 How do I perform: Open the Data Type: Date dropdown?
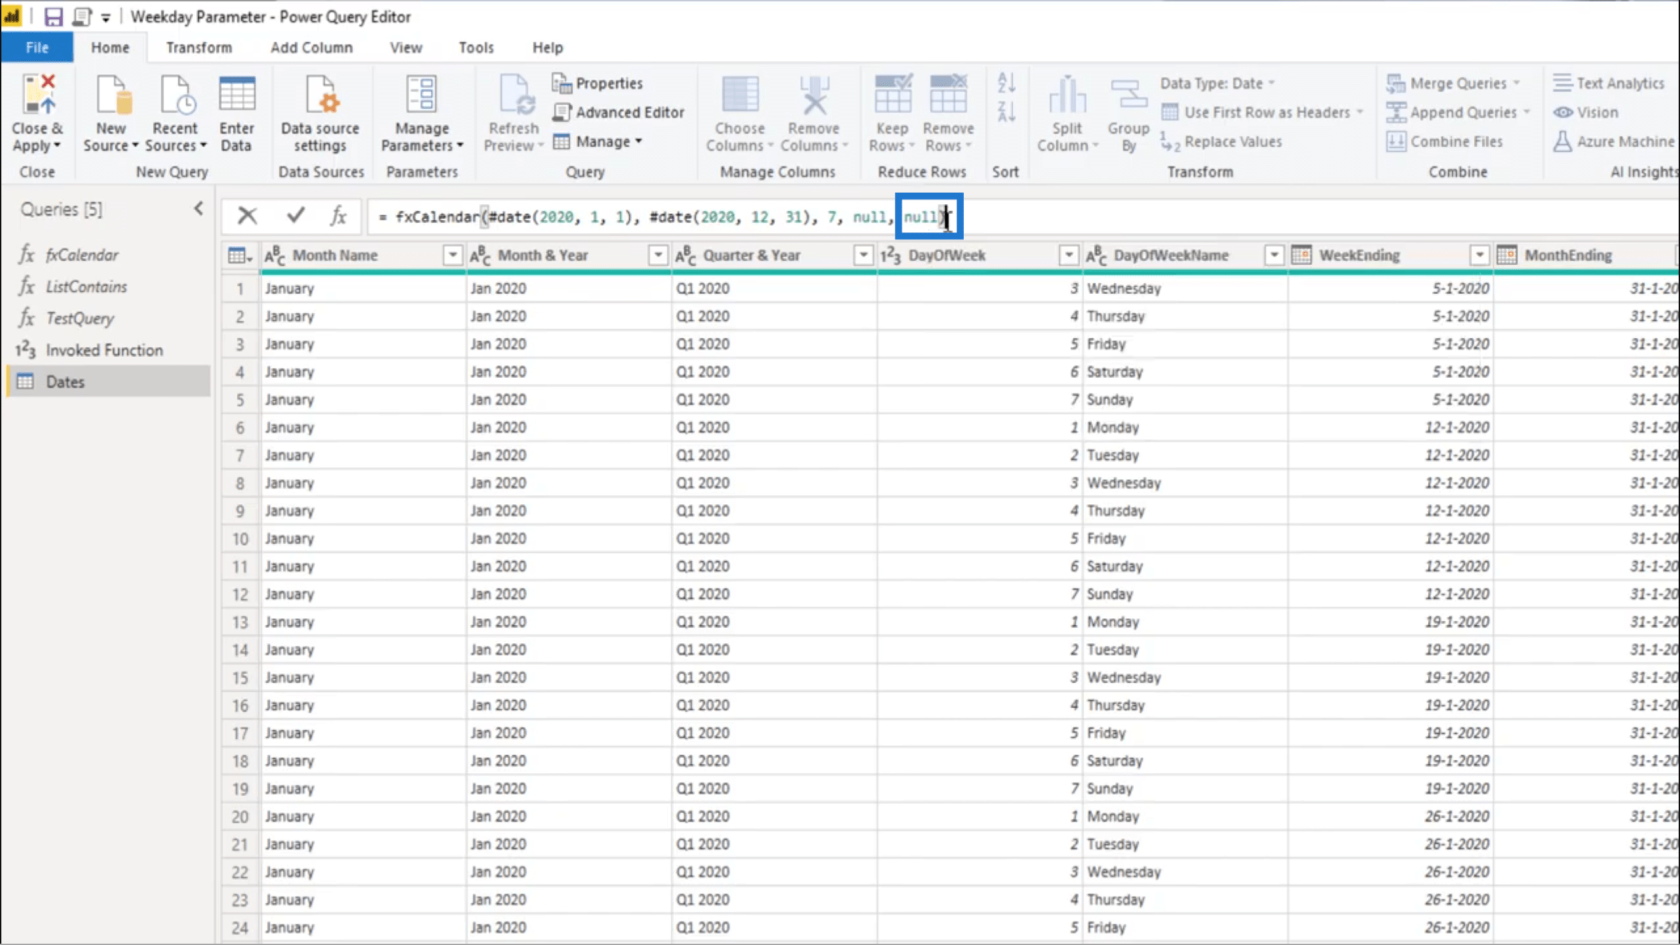1217,83
